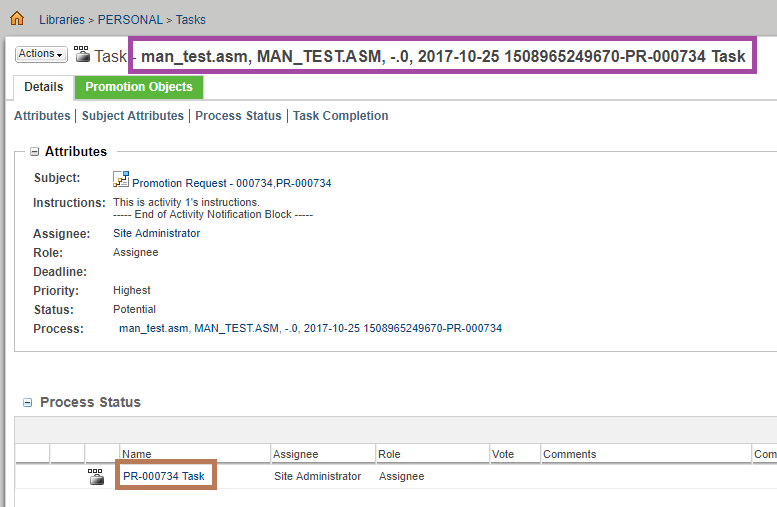Screen dimensions: 777x507
Task: Click the home icon in breadcrumb
Action: (17, 19)
